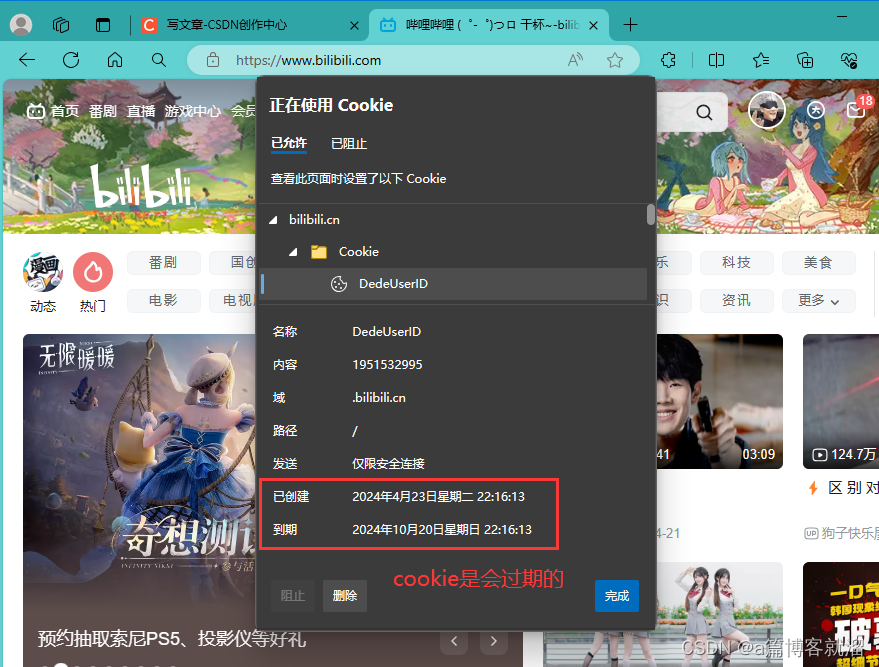The height and width of the screenshot is (667, 879).
Task: Click the browser back arrow
Action: click(27, 60)
